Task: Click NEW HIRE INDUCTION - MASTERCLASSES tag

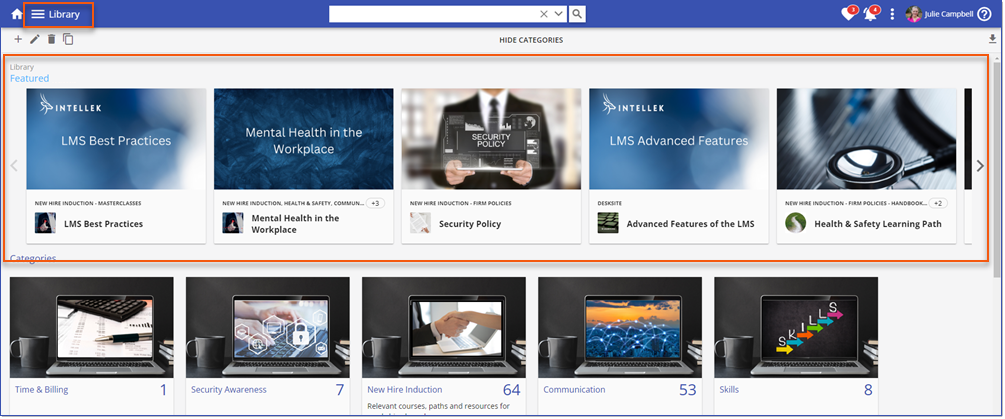Action: click(x=88, y=203)
